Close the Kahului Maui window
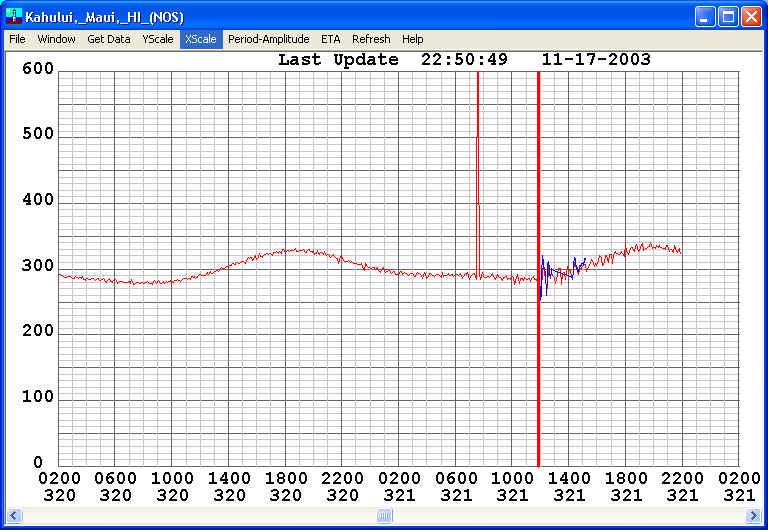Screen dimensions: 768x530 (x=751, y=17)
